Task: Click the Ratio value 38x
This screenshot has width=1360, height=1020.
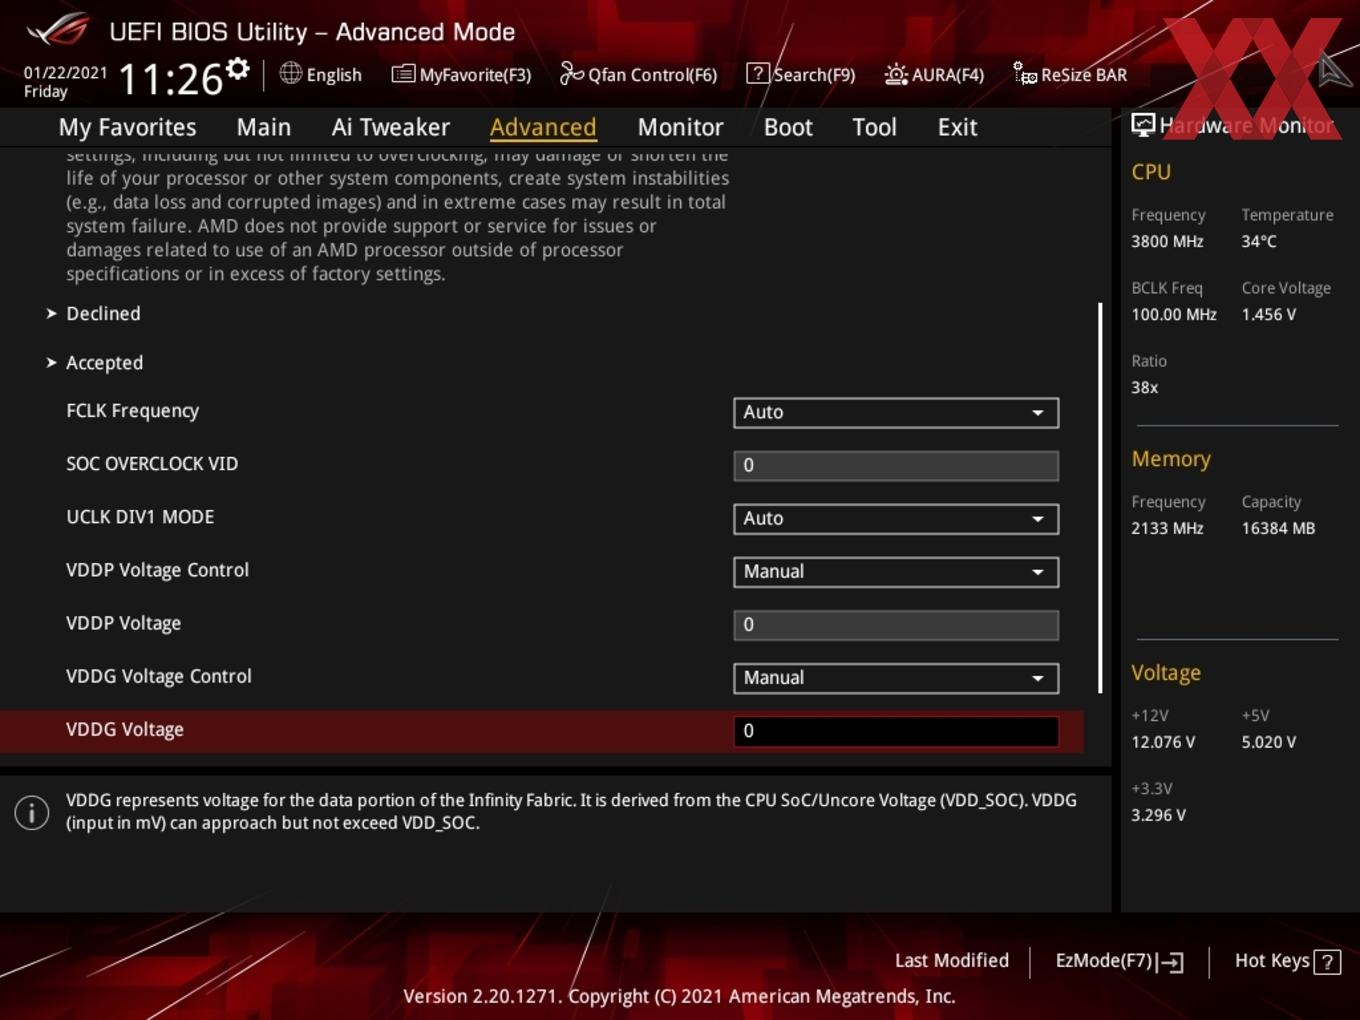Action: pyautogui.click(x=1144, y=387)
